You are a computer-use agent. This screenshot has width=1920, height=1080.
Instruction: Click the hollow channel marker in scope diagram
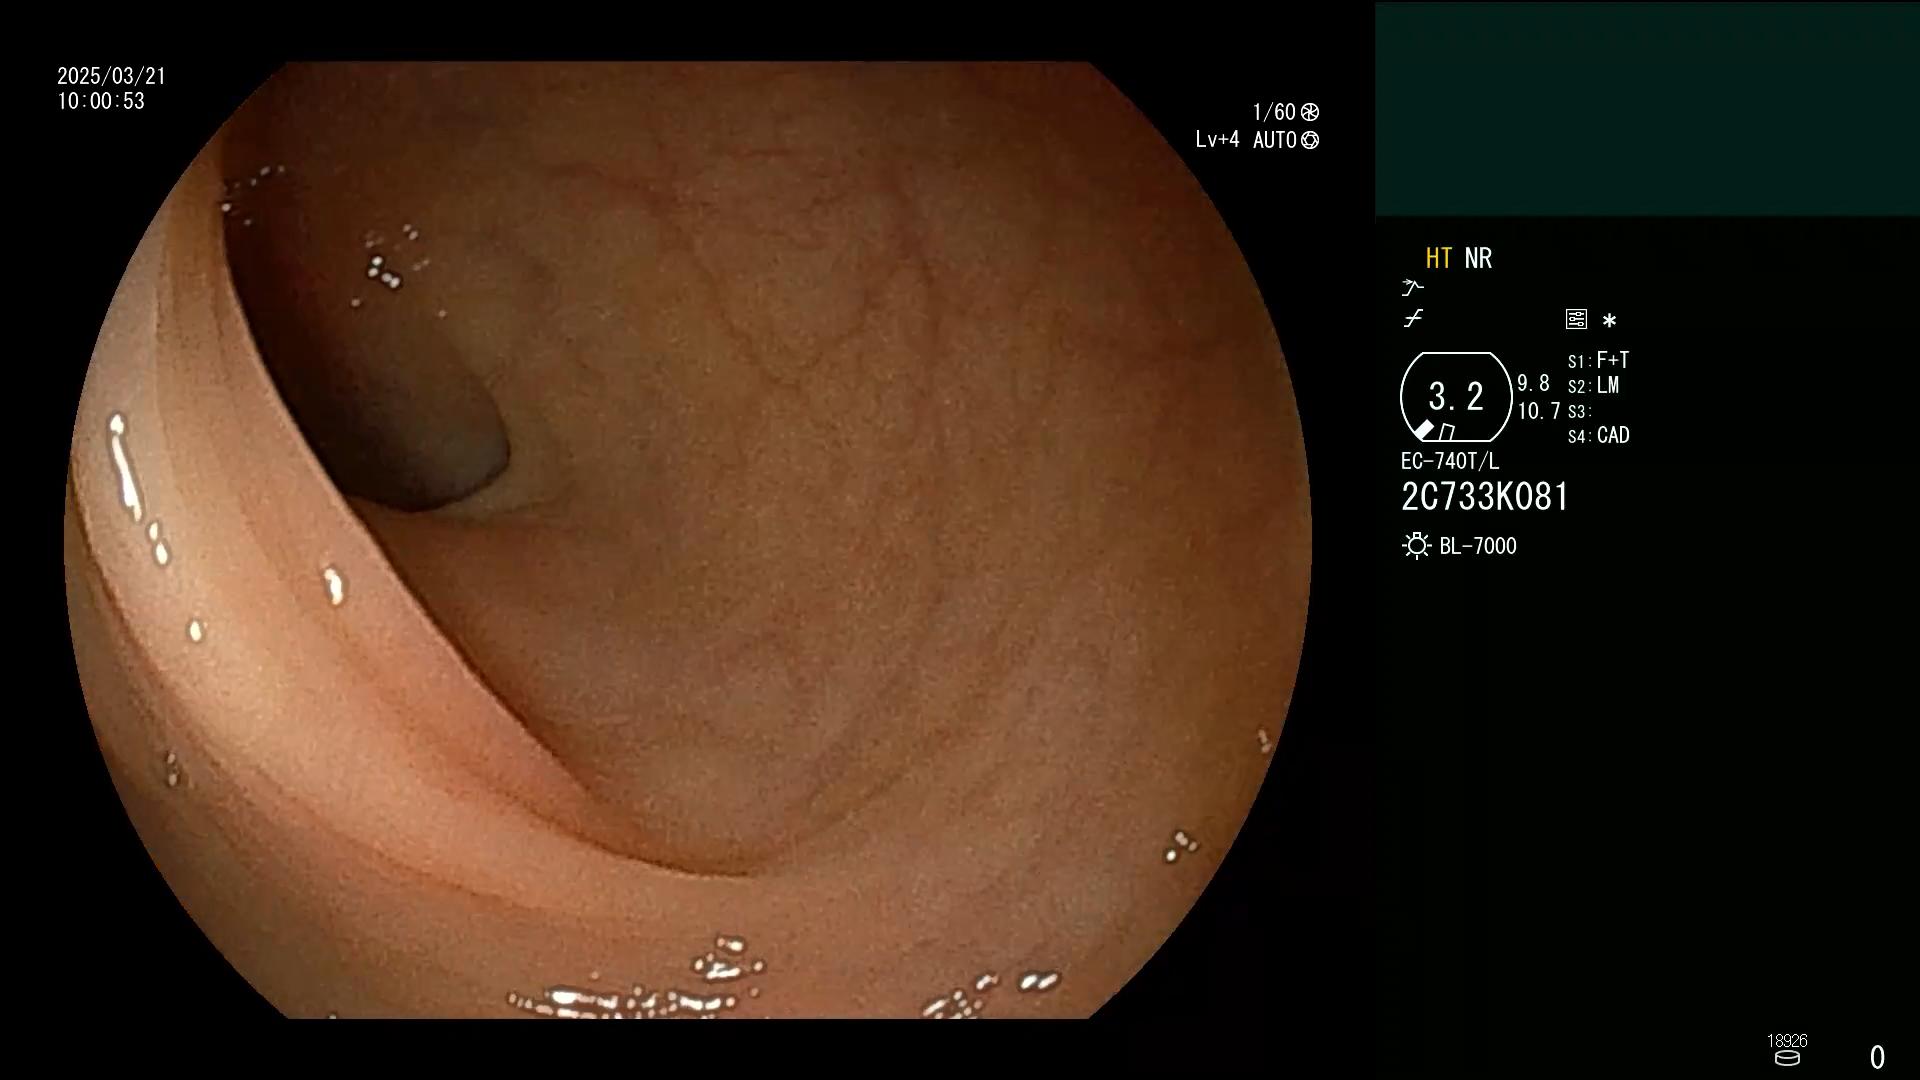tap(1447, 432)
